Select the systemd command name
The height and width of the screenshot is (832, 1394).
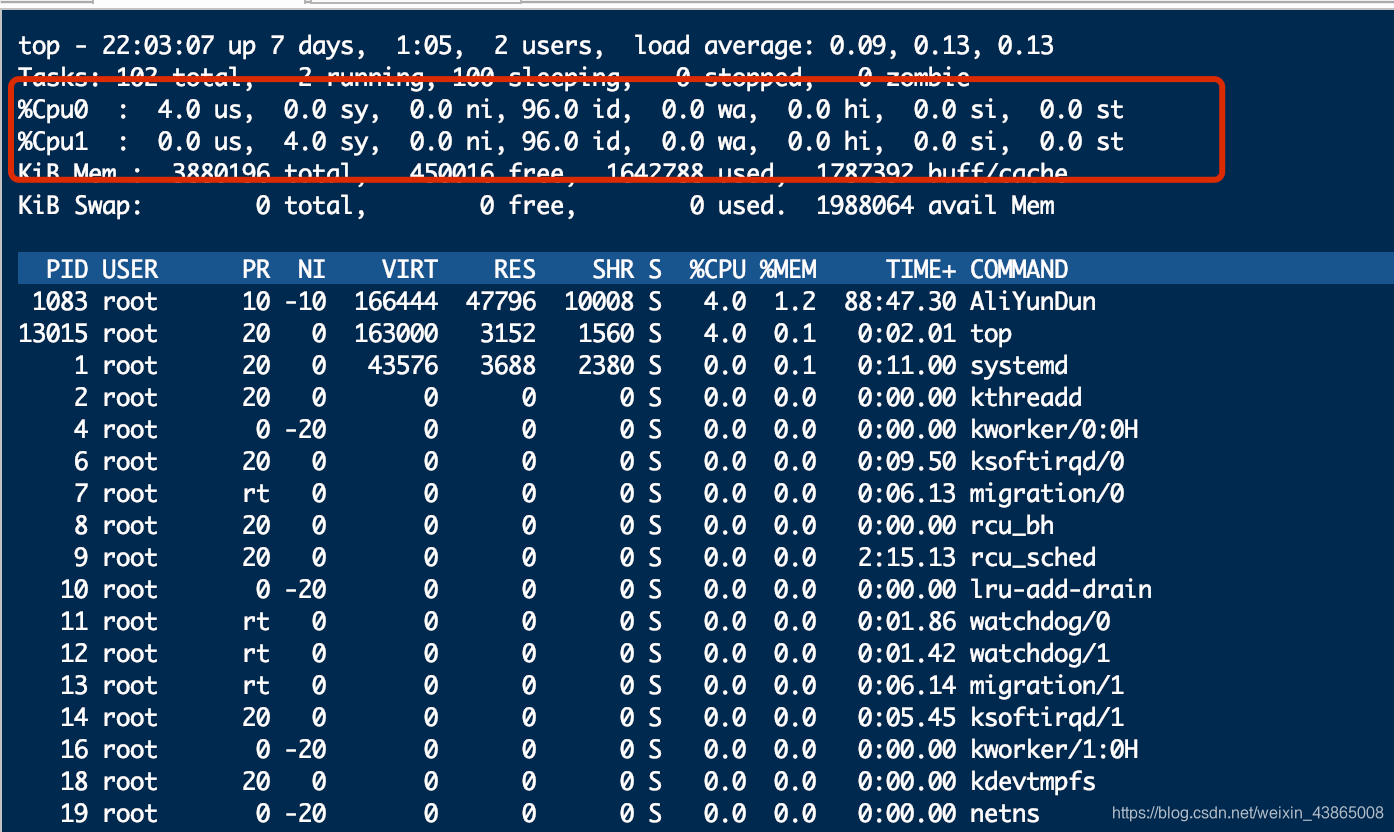coord(1019,365)
